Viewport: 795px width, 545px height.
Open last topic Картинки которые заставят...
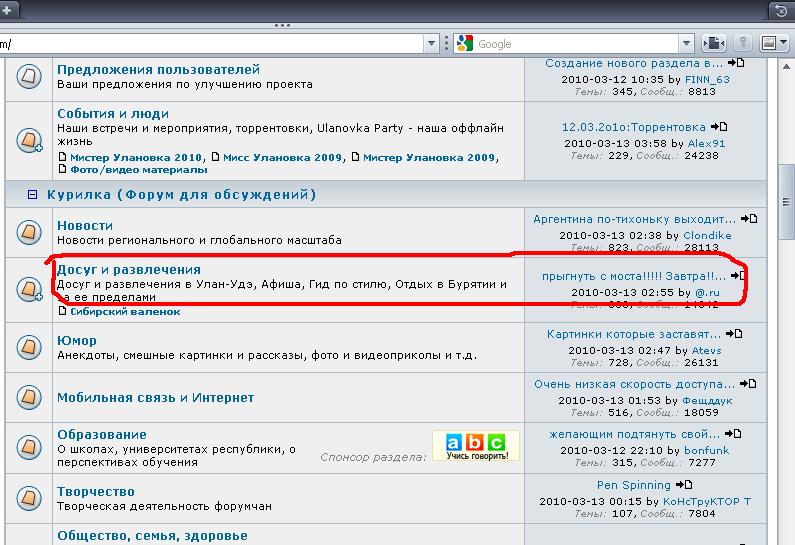click(x=634, y=334)
